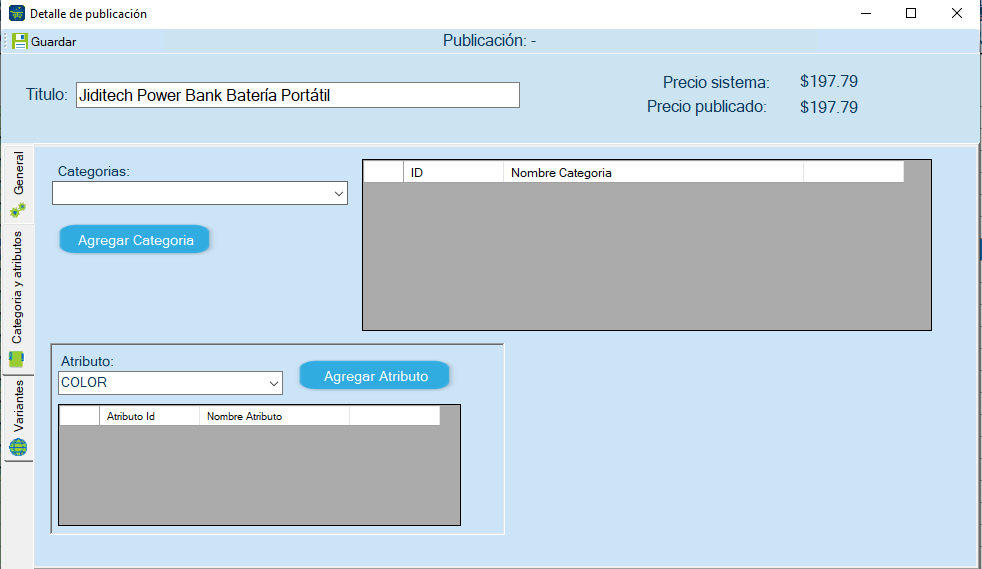Click the green book icon on Categoria tab
The image size is (982, 569).
click(16, 359)
